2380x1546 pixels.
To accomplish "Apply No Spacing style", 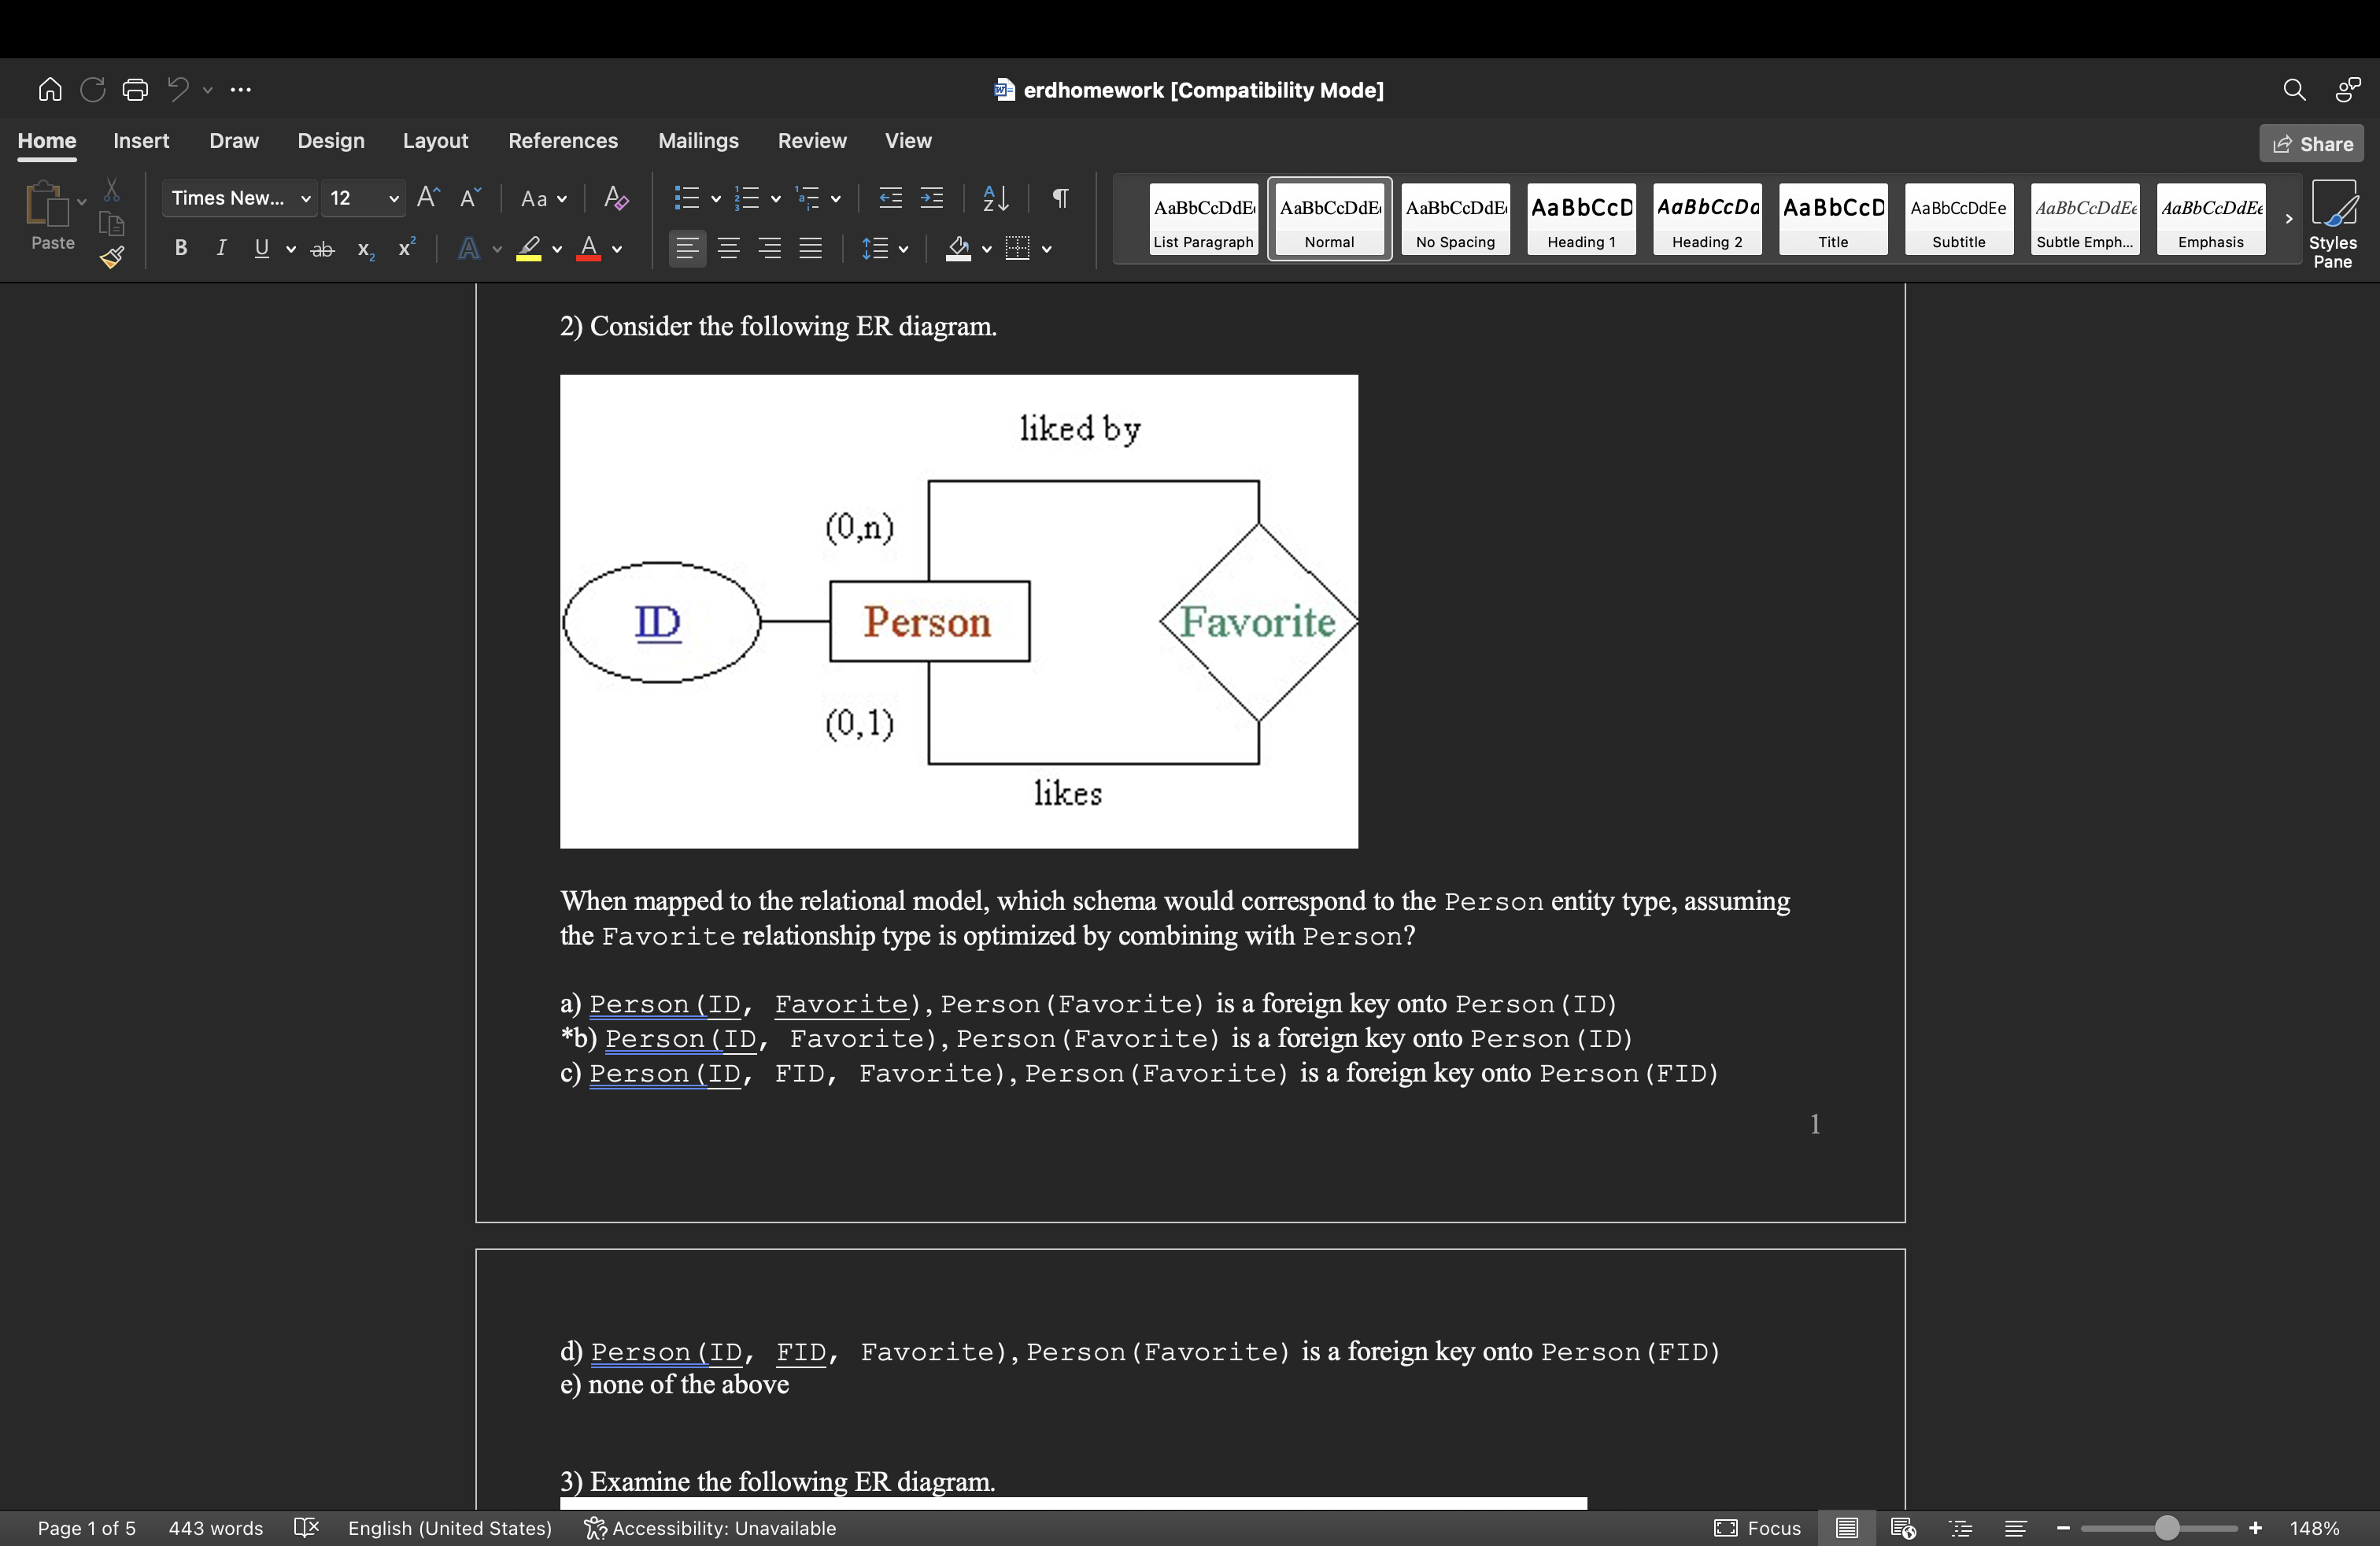I will [x=1455, y=219].
